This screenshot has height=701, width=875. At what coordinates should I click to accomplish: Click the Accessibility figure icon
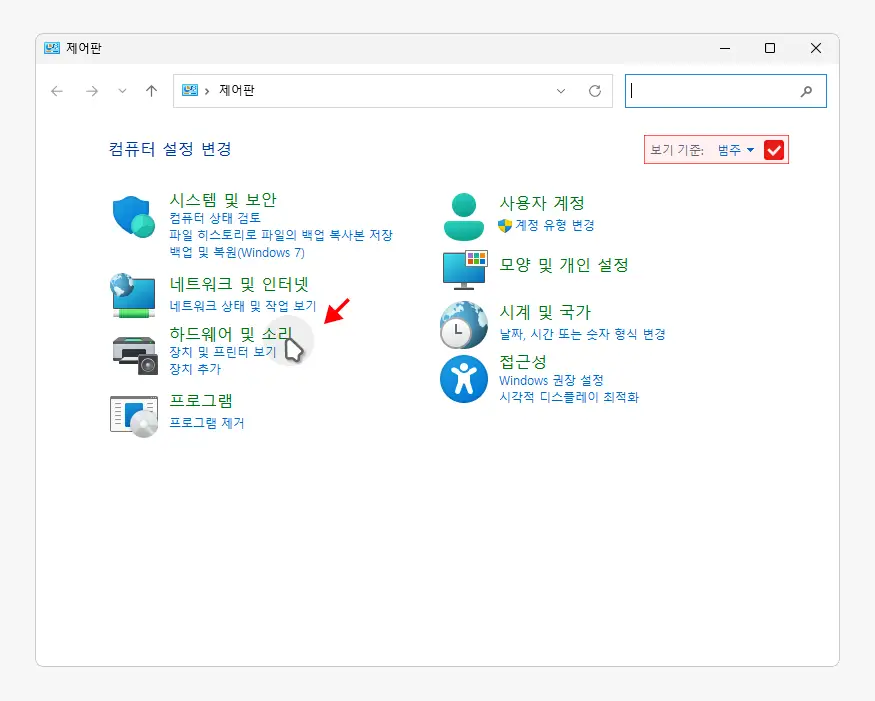(x=464, y=379)
